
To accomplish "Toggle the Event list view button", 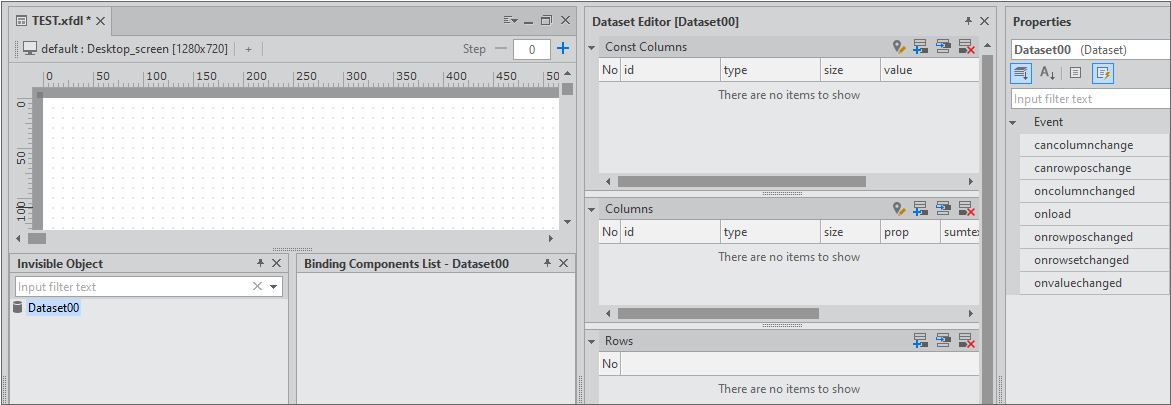I will click(x=1102, y=73).
